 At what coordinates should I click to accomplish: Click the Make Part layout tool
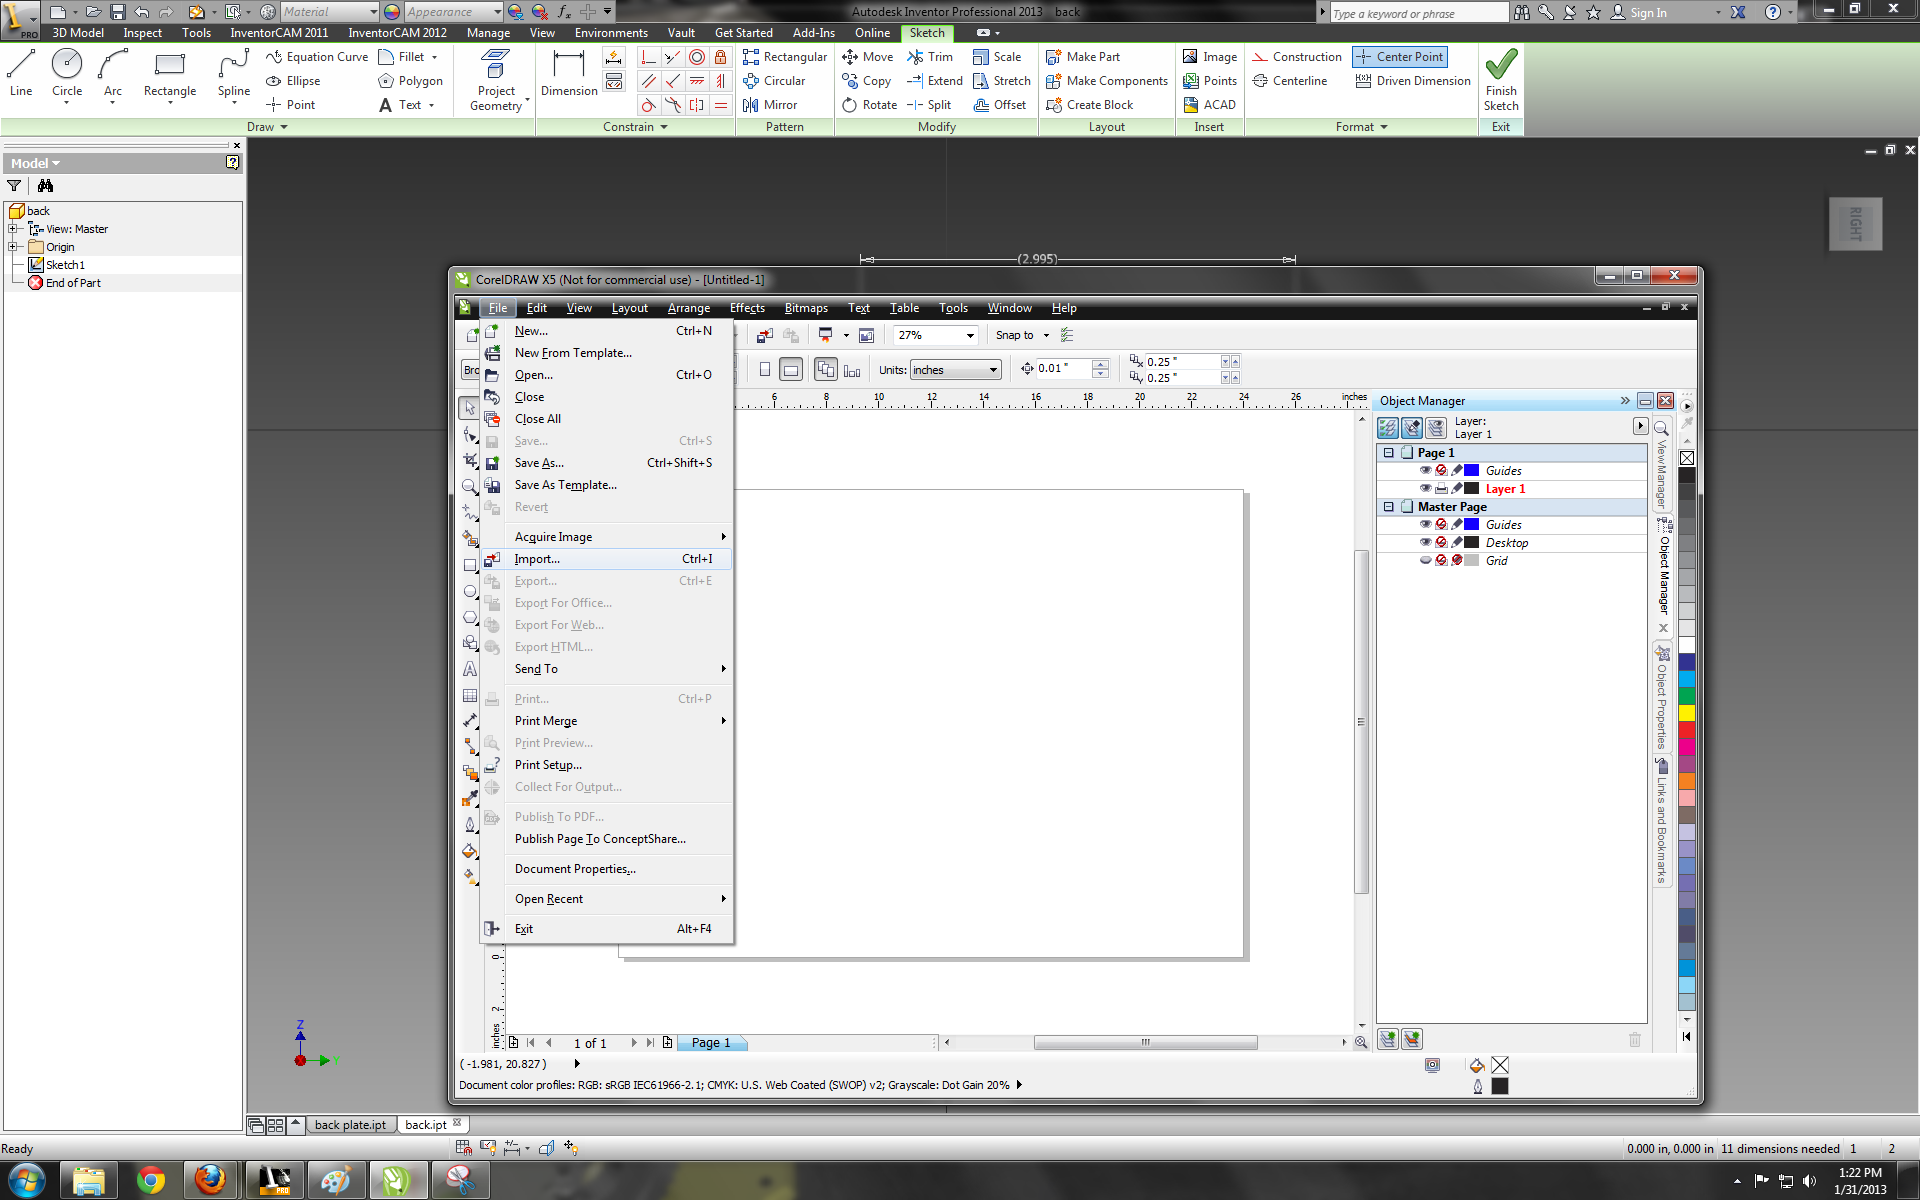coord(1083,57)
